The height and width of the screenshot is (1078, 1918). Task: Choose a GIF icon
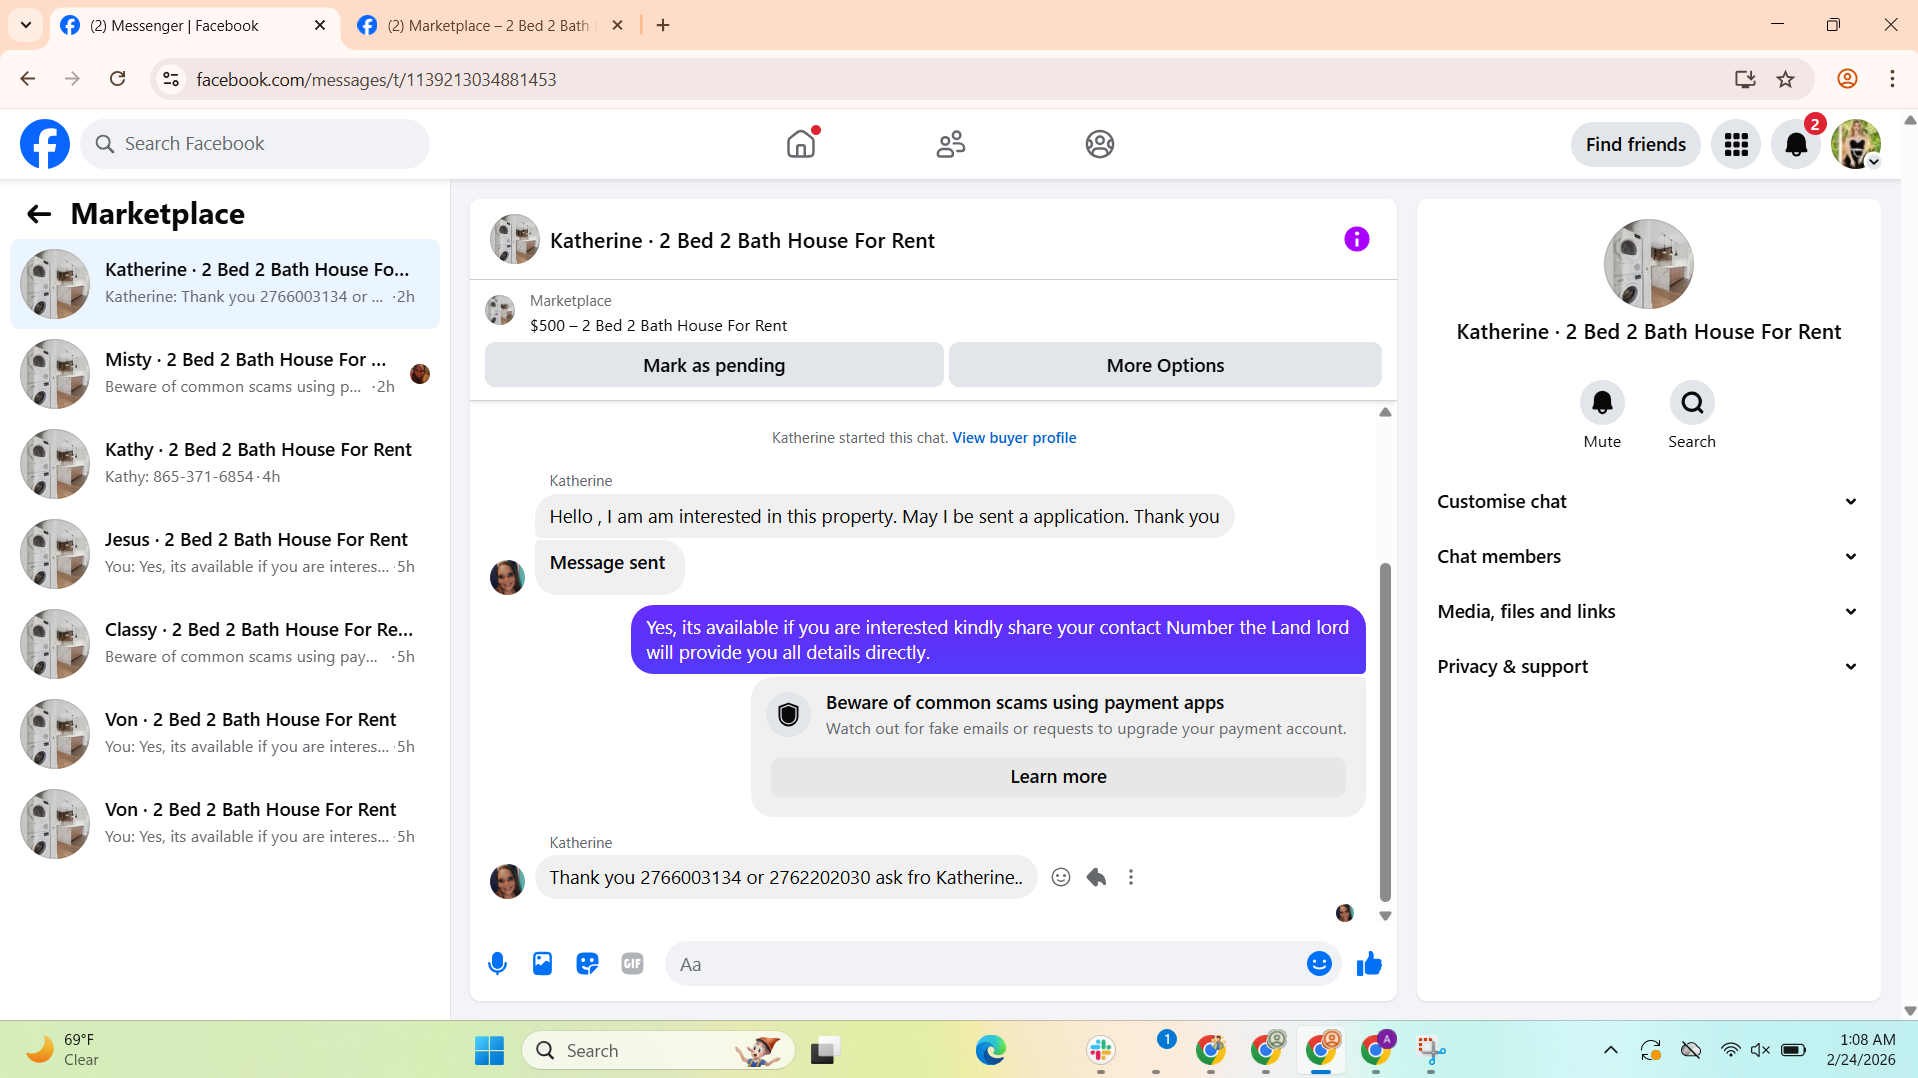click(x=632, y=964)
